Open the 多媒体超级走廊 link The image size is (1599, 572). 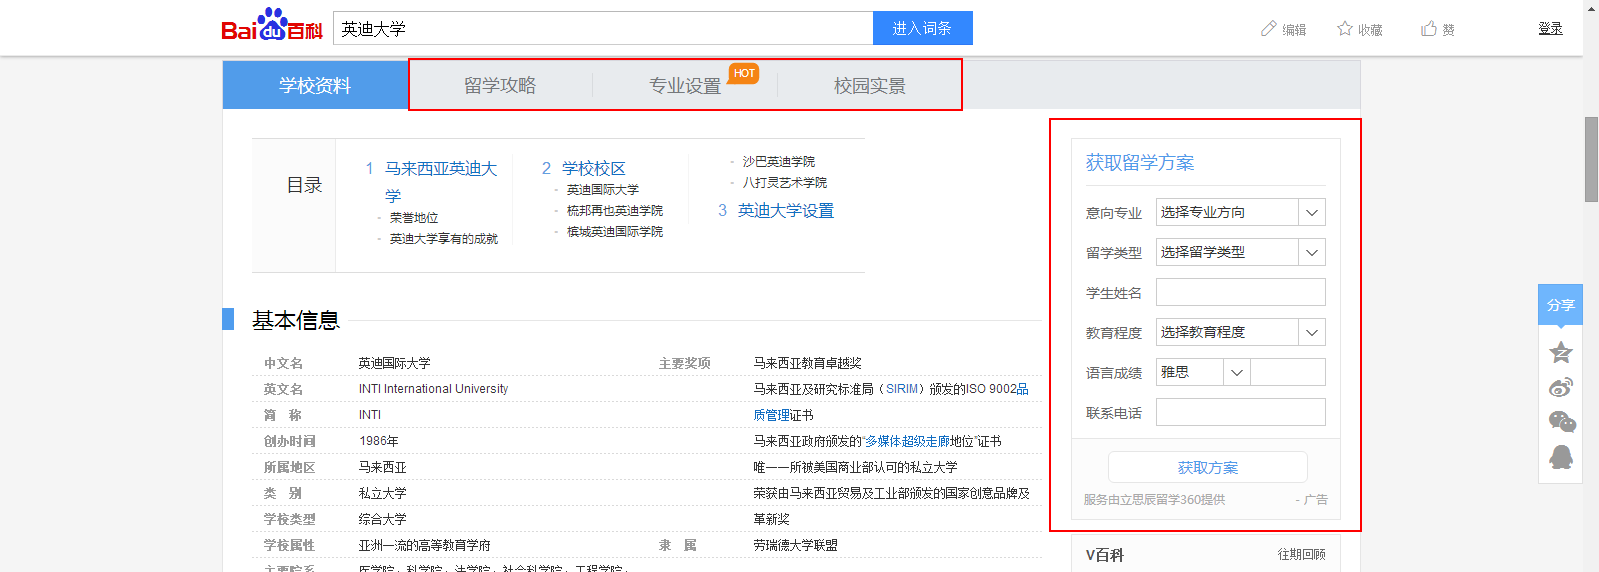tap(907, 441)
